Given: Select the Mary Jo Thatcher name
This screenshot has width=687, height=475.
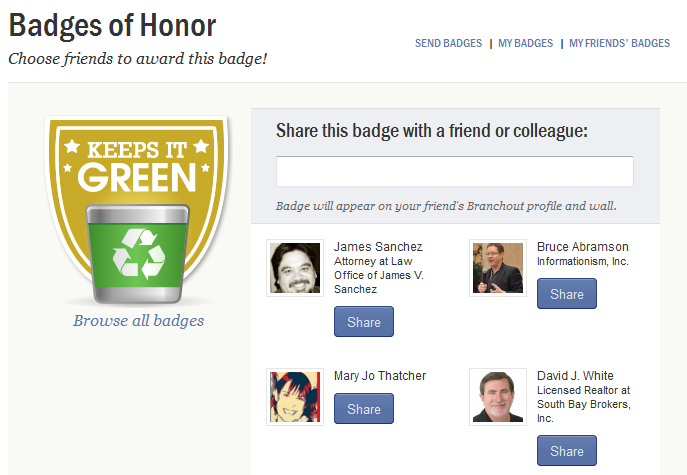Looking at the screenshot, I should (x=380, y=376).
